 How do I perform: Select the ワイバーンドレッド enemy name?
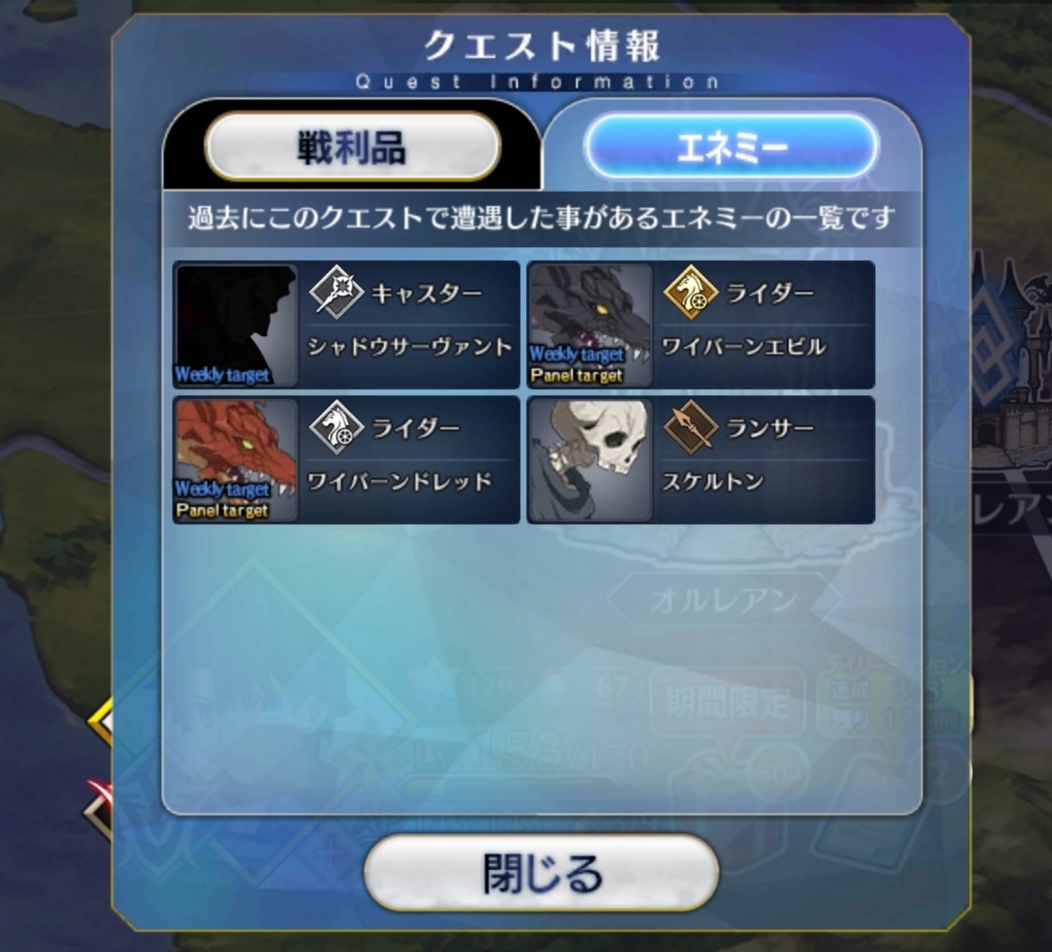[400, 482]
